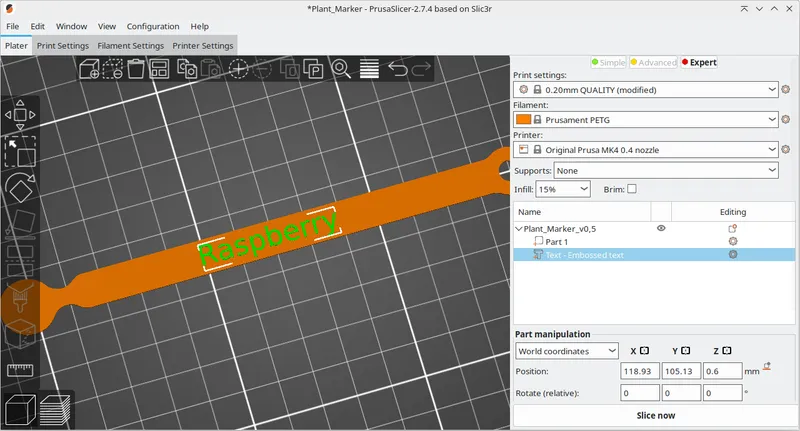Click the Delete all trash icon
Screen dimensions: 800x431
(x=136, y=68)
